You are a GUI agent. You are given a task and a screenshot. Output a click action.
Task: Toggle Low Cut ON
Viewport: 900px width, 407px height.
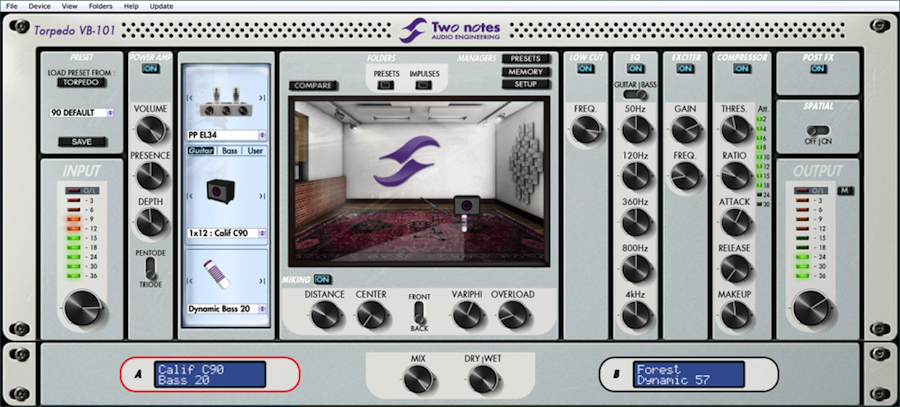(585, 68)
